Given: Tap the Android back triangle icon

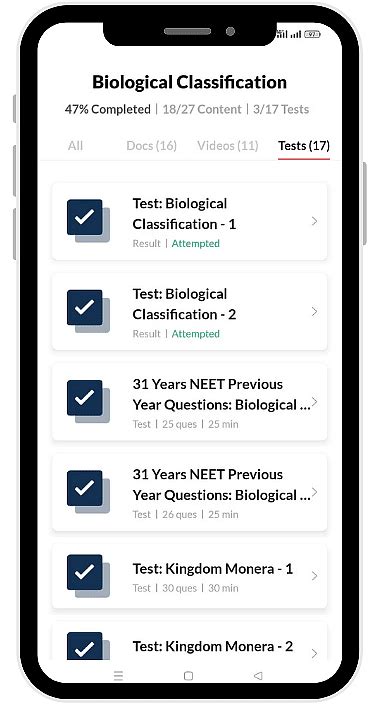Looking at the screenshot, I should [258, 675].
